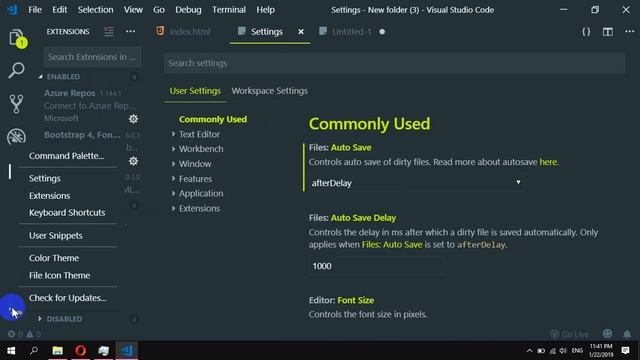Open Extensions panel more actions ellipsis

coord(130,31)
